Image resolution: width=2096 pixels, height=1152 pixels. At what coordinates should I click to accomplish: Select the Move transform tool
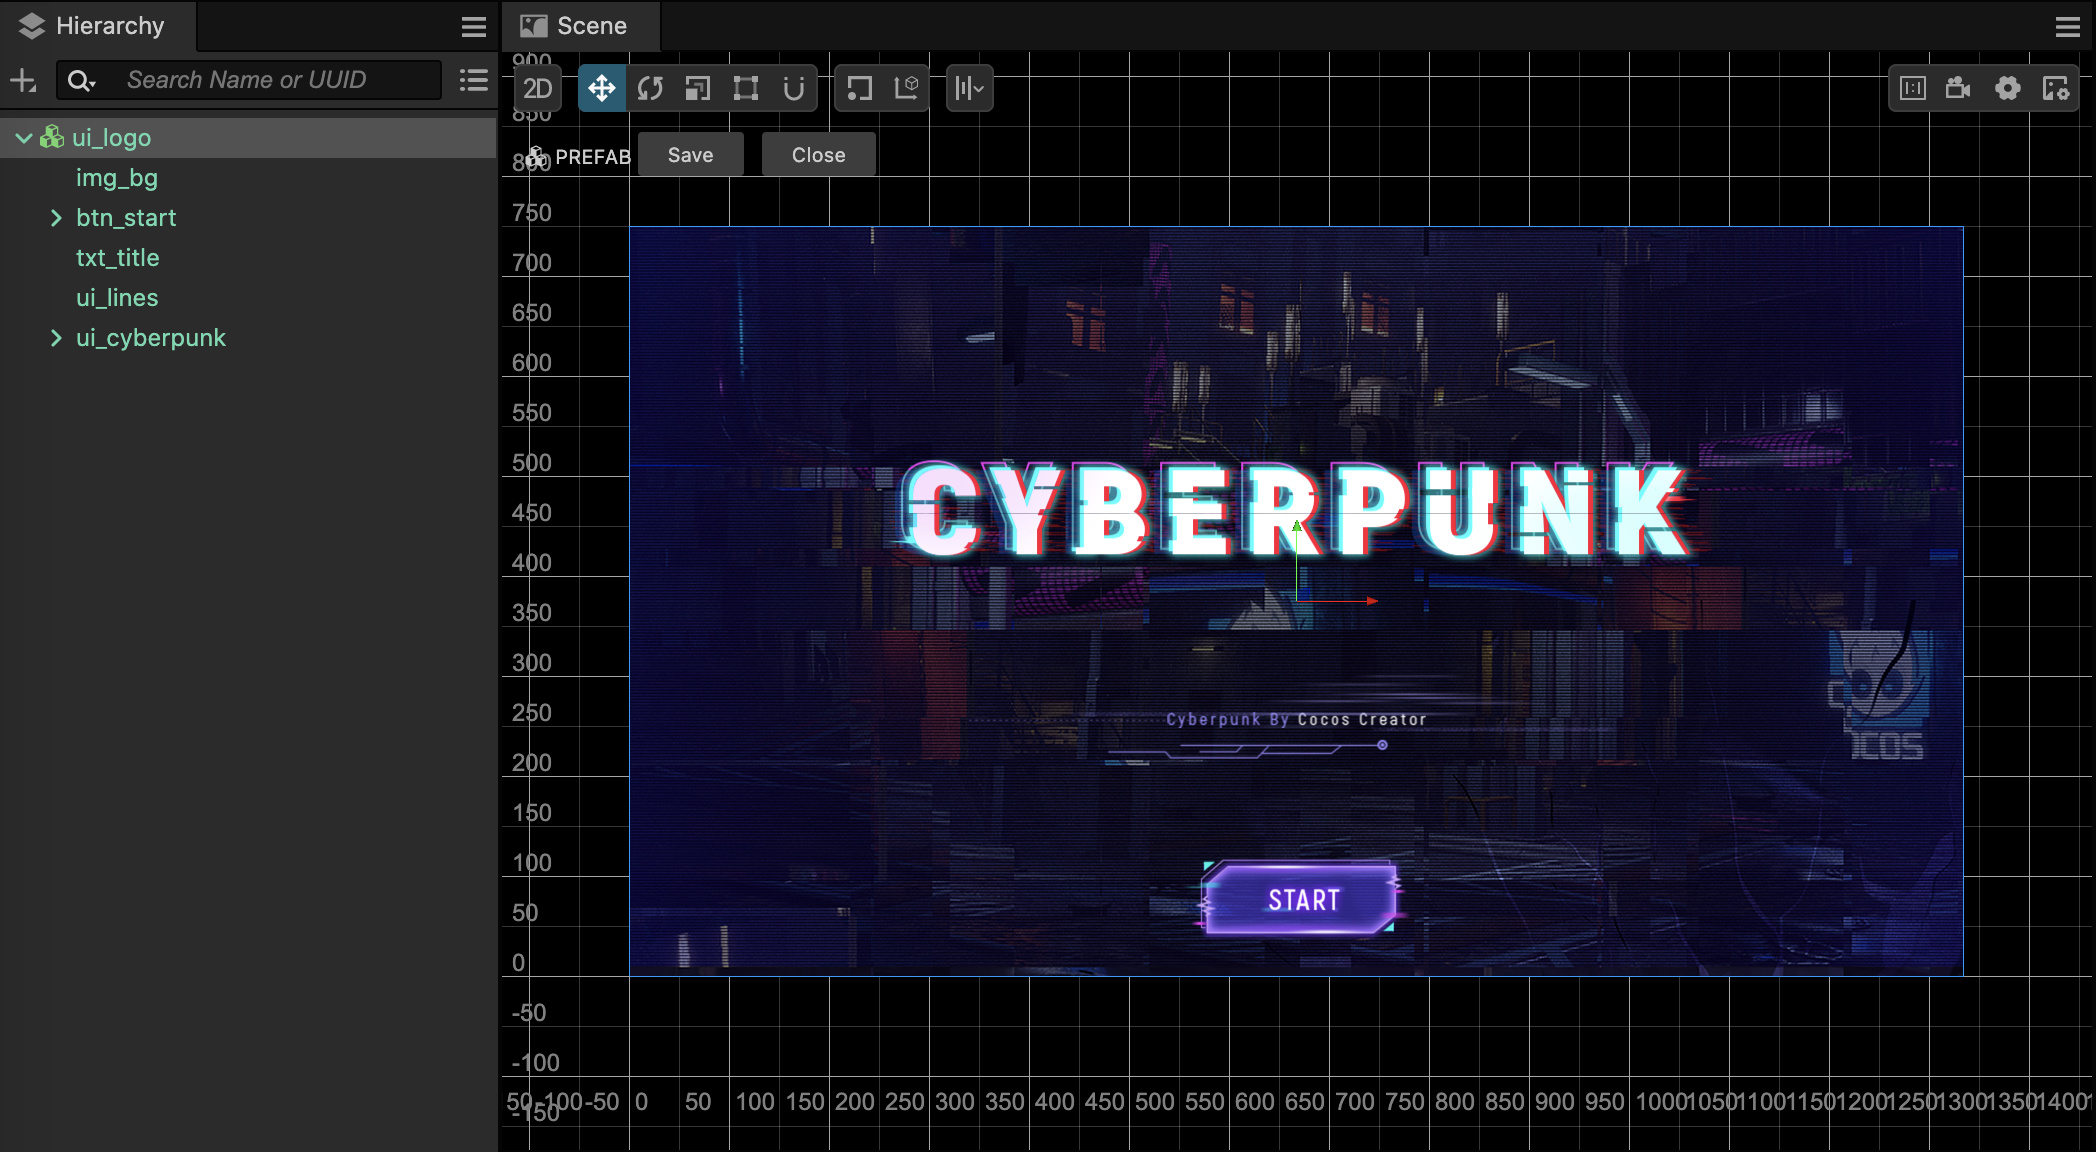coord(601,88)
